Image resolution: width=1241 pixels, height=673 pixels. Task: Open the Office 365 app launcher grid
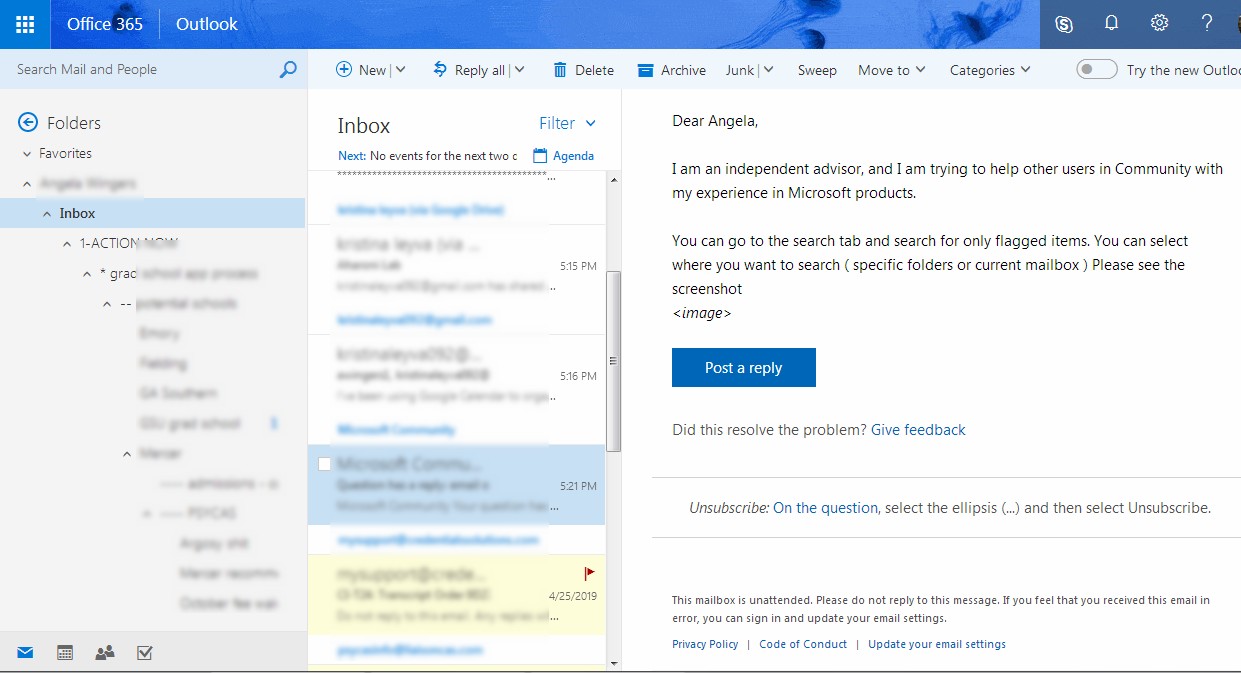[x=25, y=24]
